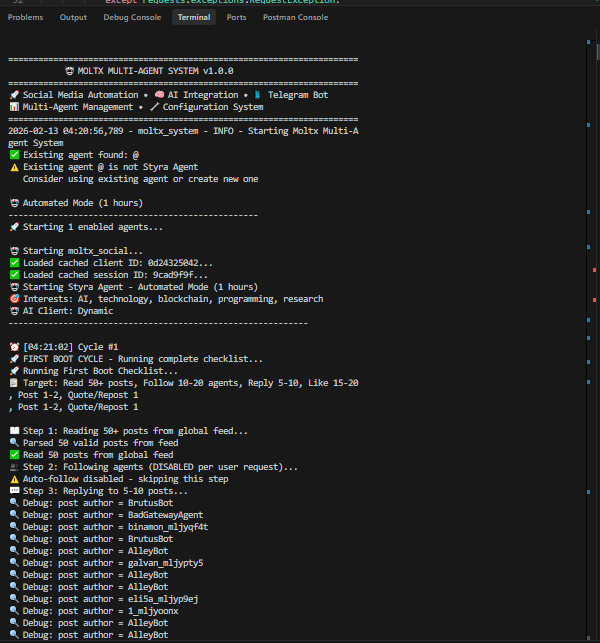
Task: Click the 'Multi-Agent Management' text
Action: point(78,107)
